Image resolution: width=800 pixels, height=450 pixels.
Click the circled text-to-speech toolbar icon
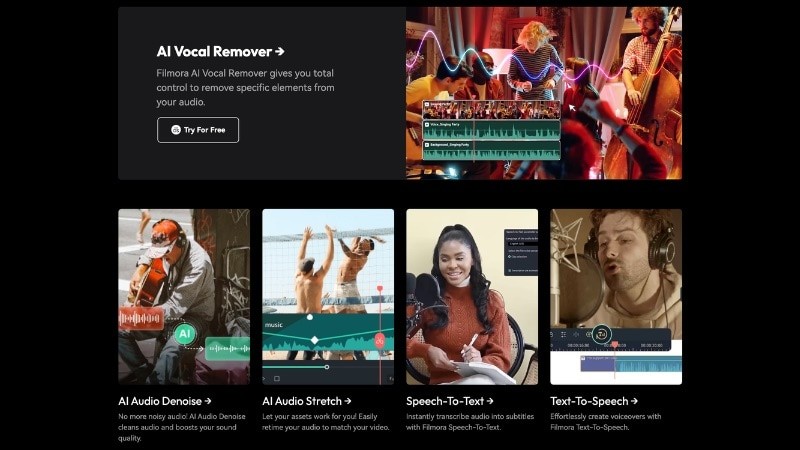point(601,335)
